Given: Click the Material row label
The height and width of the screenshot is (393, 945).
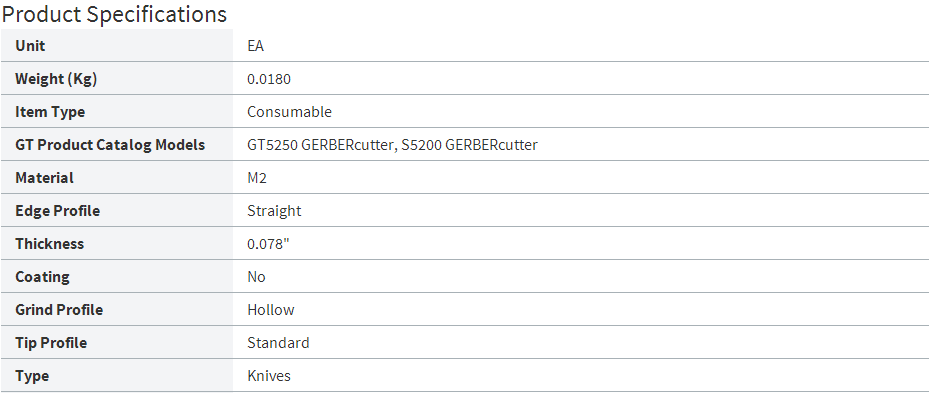Looking at the screenshot, I should [x=45, y=178].
